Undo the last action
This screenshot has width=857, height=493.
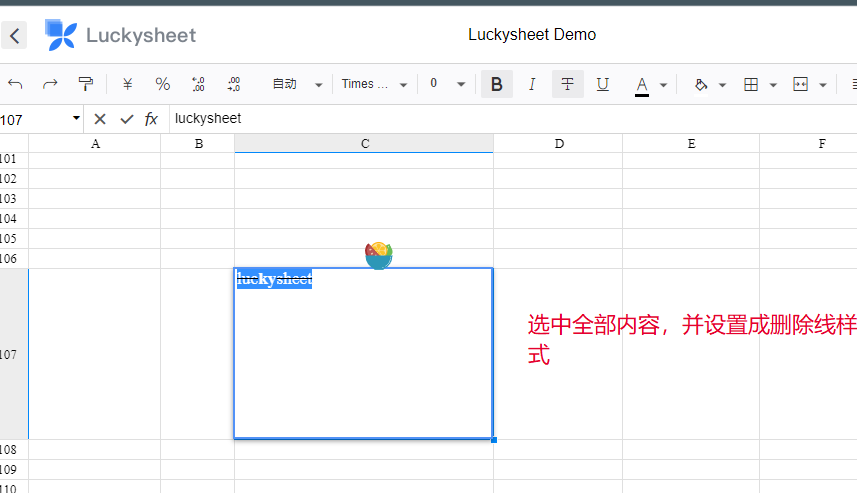pyautogui.click(x=15, y=84)
